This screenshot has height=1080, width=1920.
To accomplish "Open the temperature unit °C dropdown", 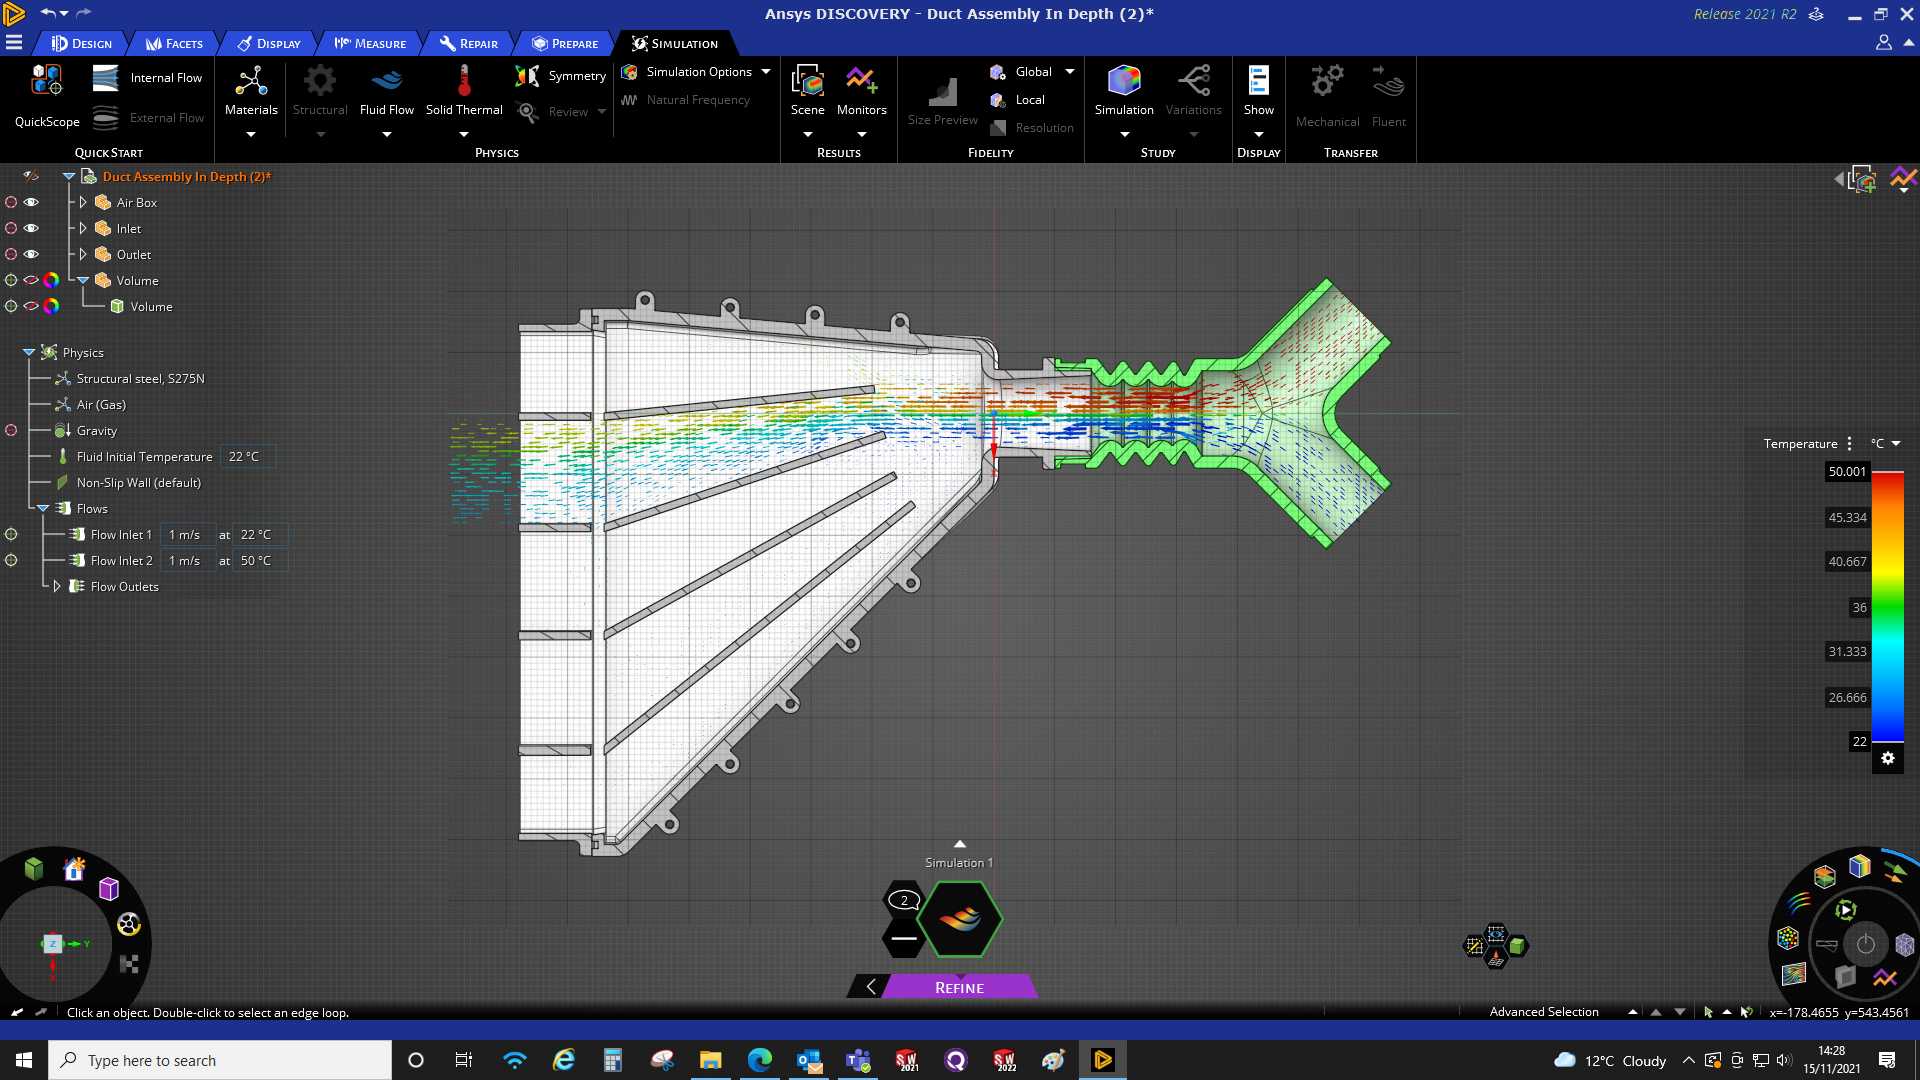I will [1886, 444].
